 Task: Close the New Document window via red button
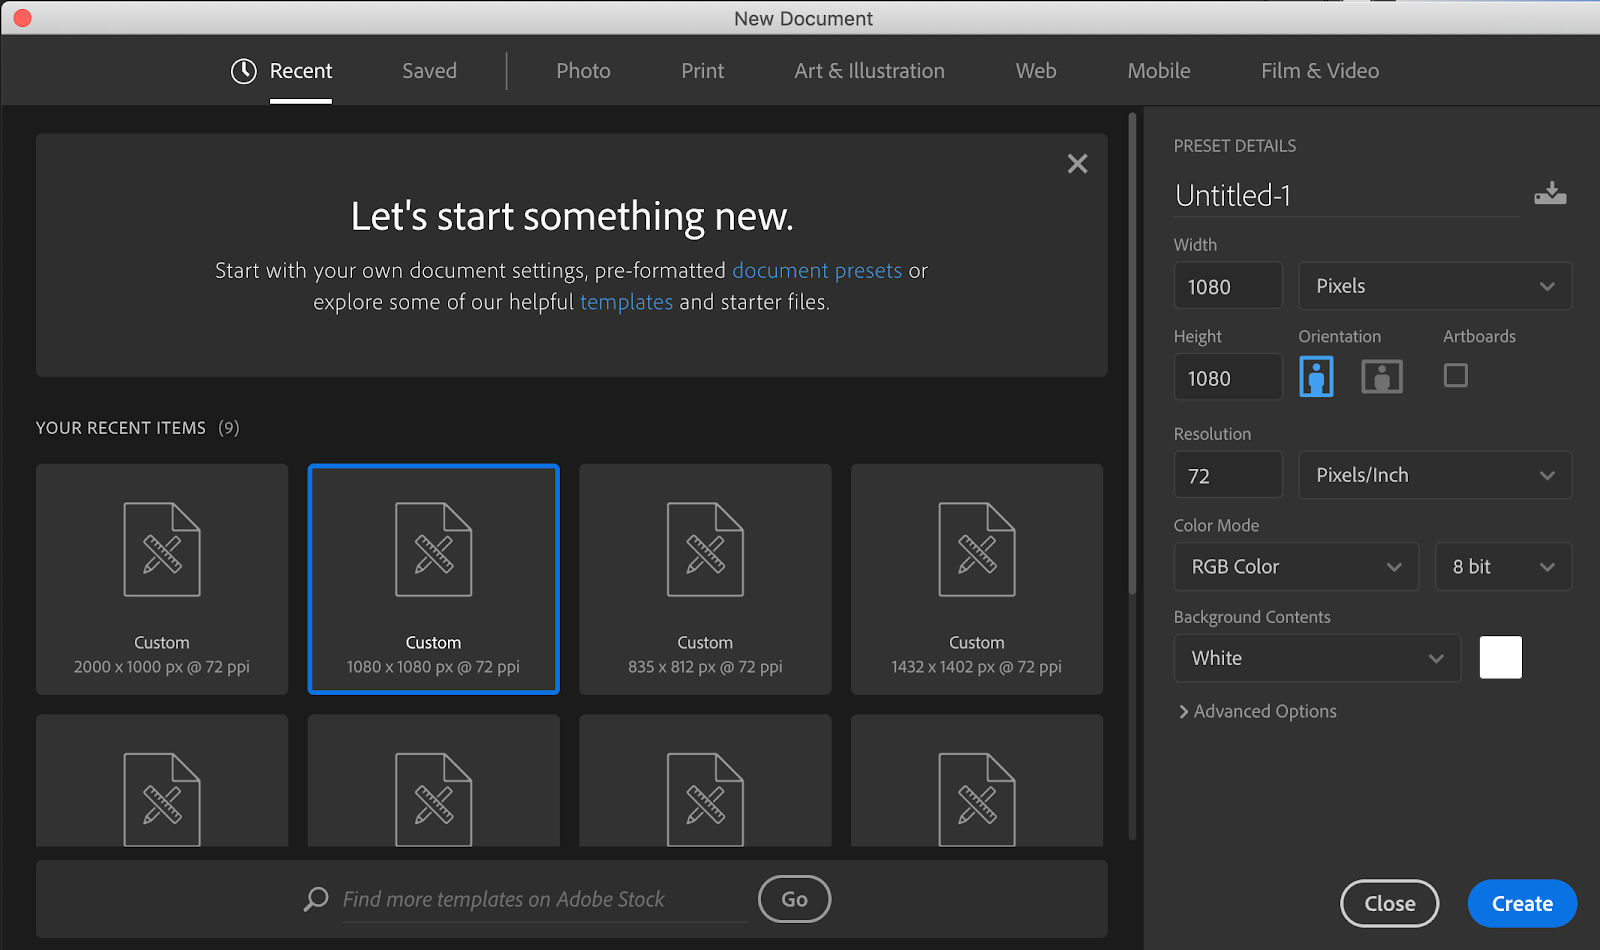[22, 18]
